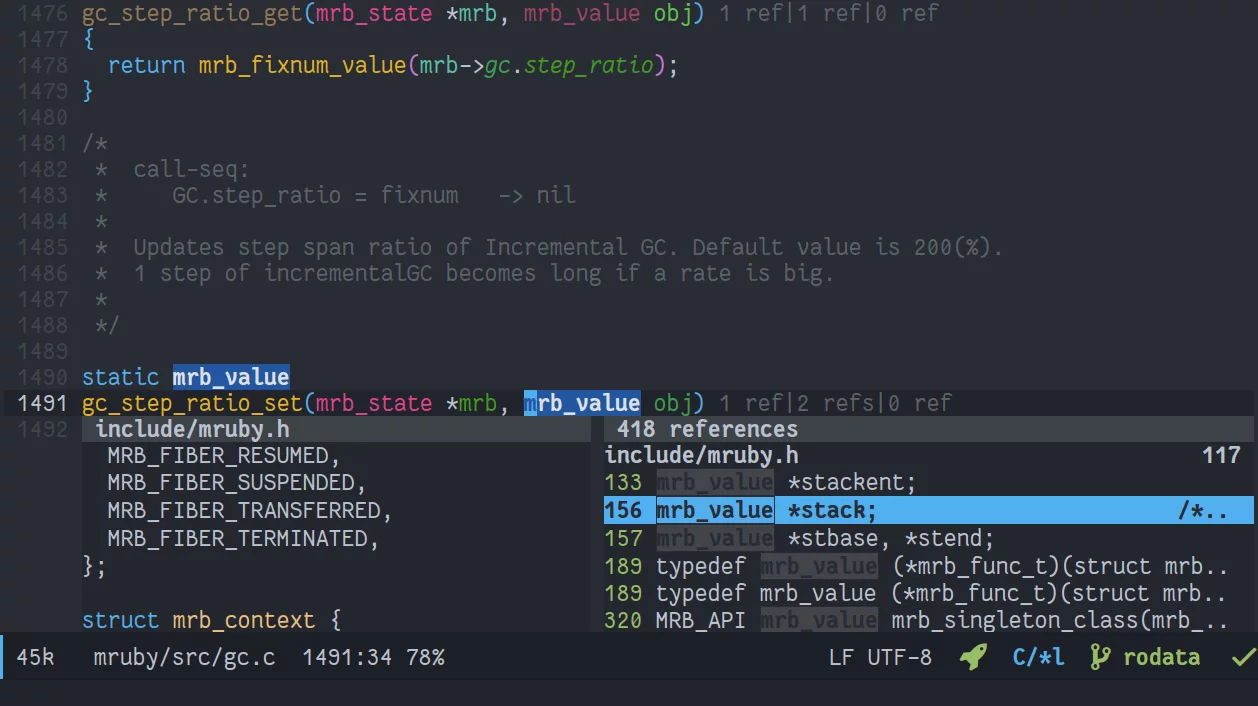Select reference line 320 mrb_singleton_class

(x=928, y=620)
